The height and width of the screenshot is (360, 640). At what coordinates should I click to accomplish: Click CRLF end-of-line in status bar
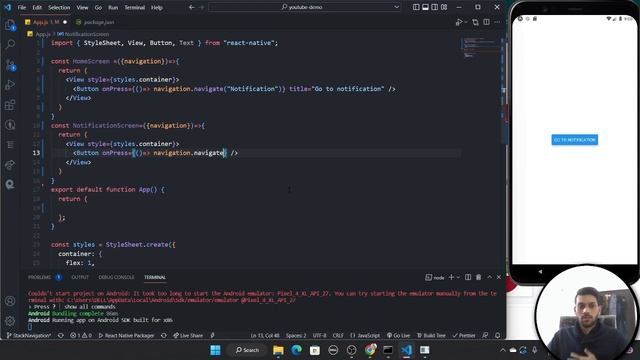tap(338, 336)
